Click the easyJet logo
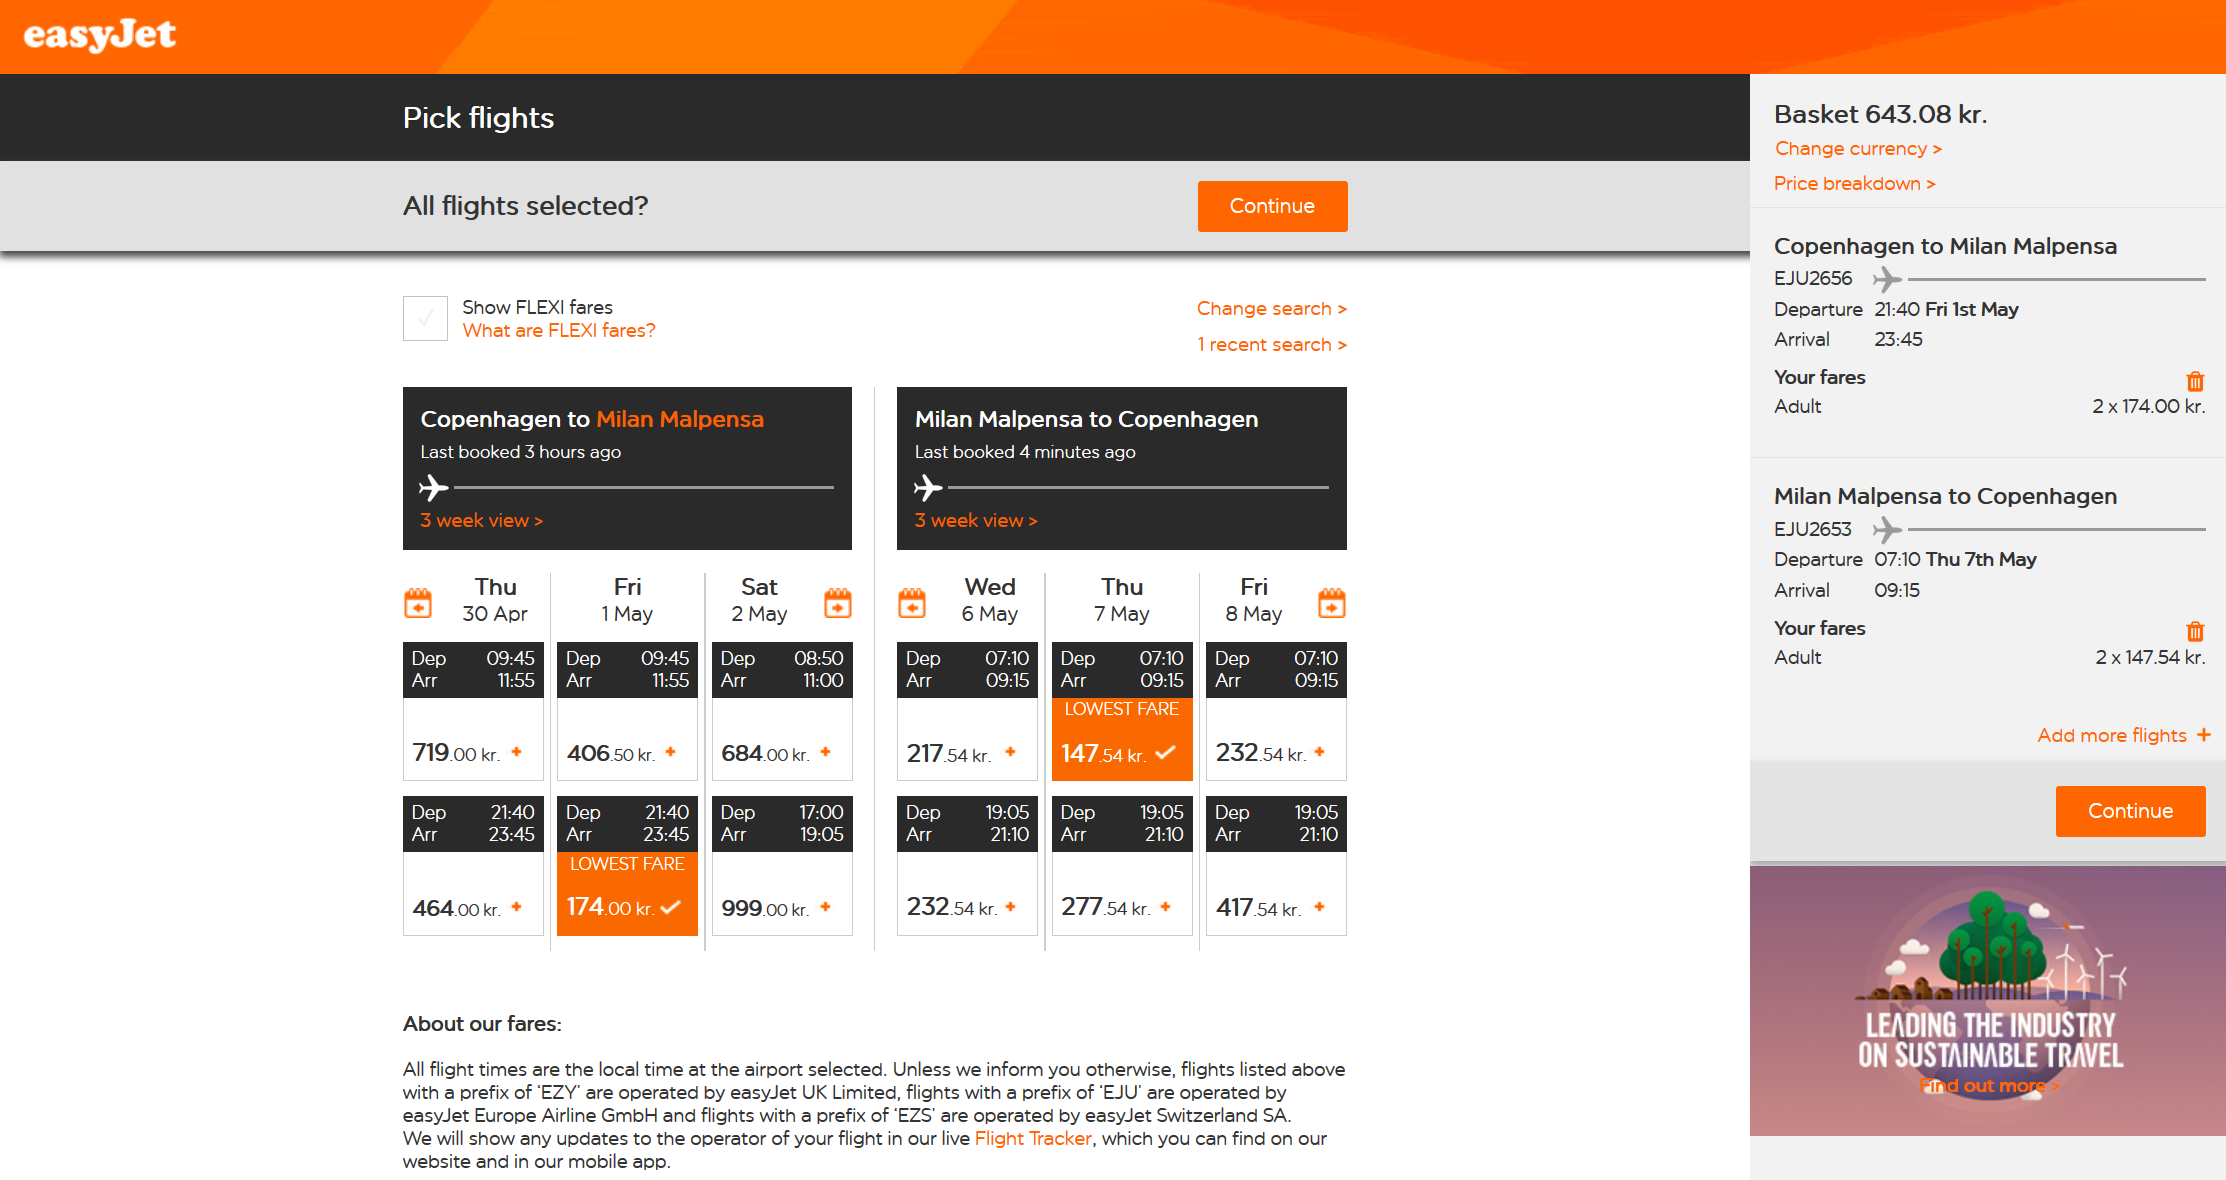Viewport: 2226px width, 1180px height. click(x=99, y=35)
